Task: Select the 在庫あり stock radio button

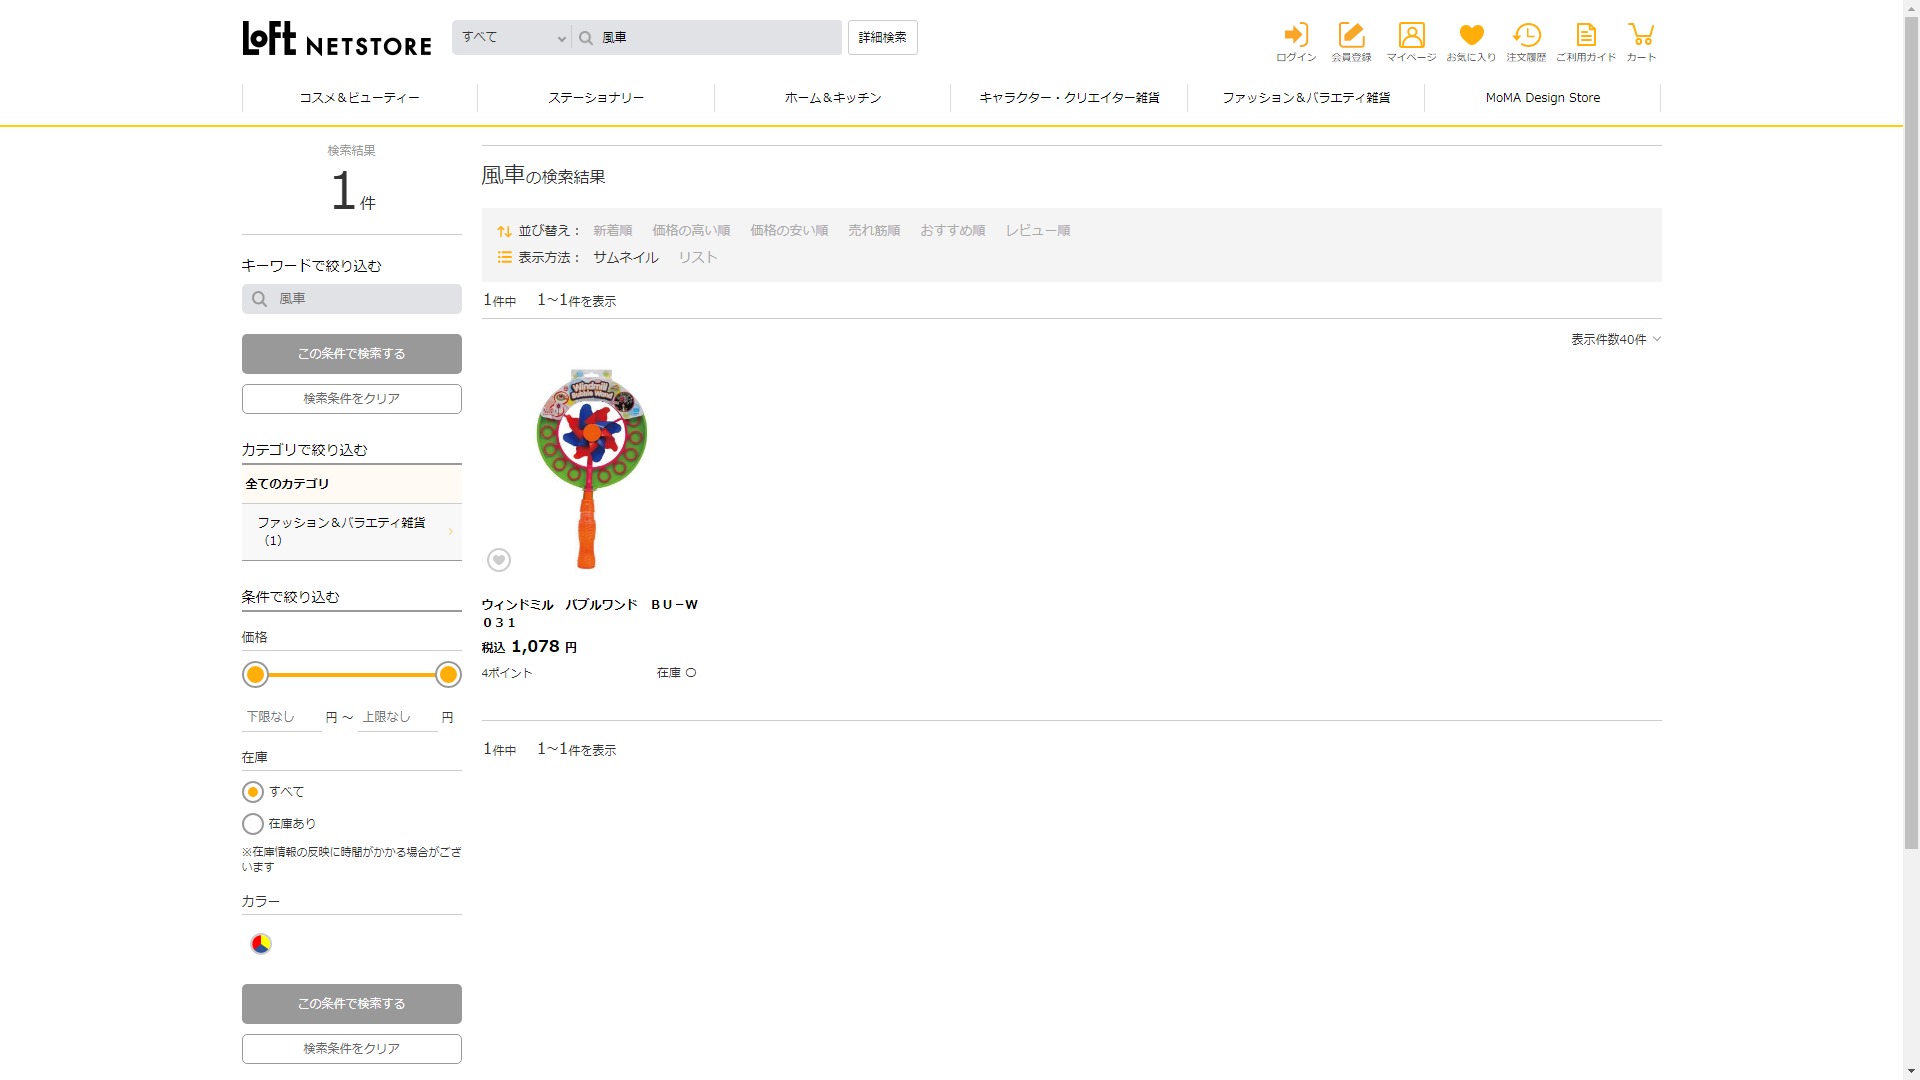Action: click(253, 824)
